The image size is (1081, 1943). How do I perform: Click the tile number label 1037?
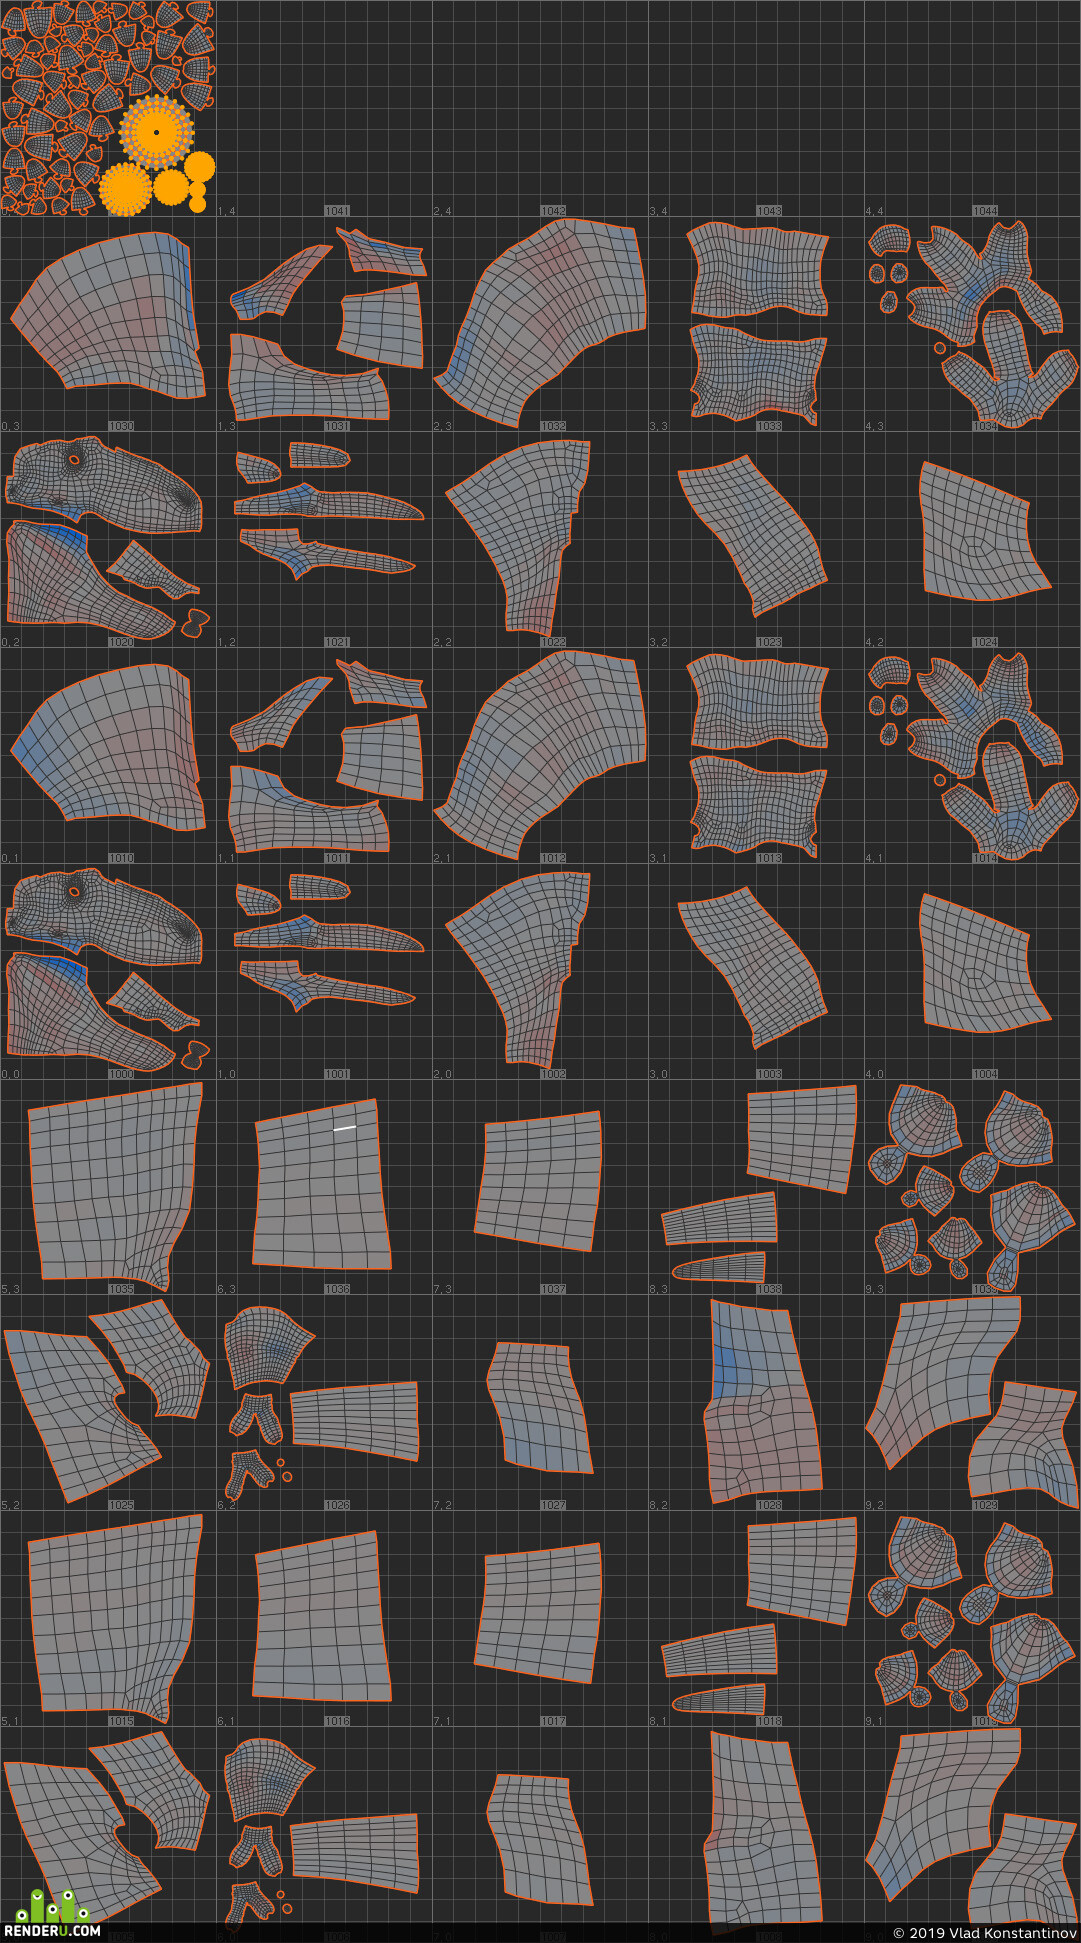(x=553, y=1290)
